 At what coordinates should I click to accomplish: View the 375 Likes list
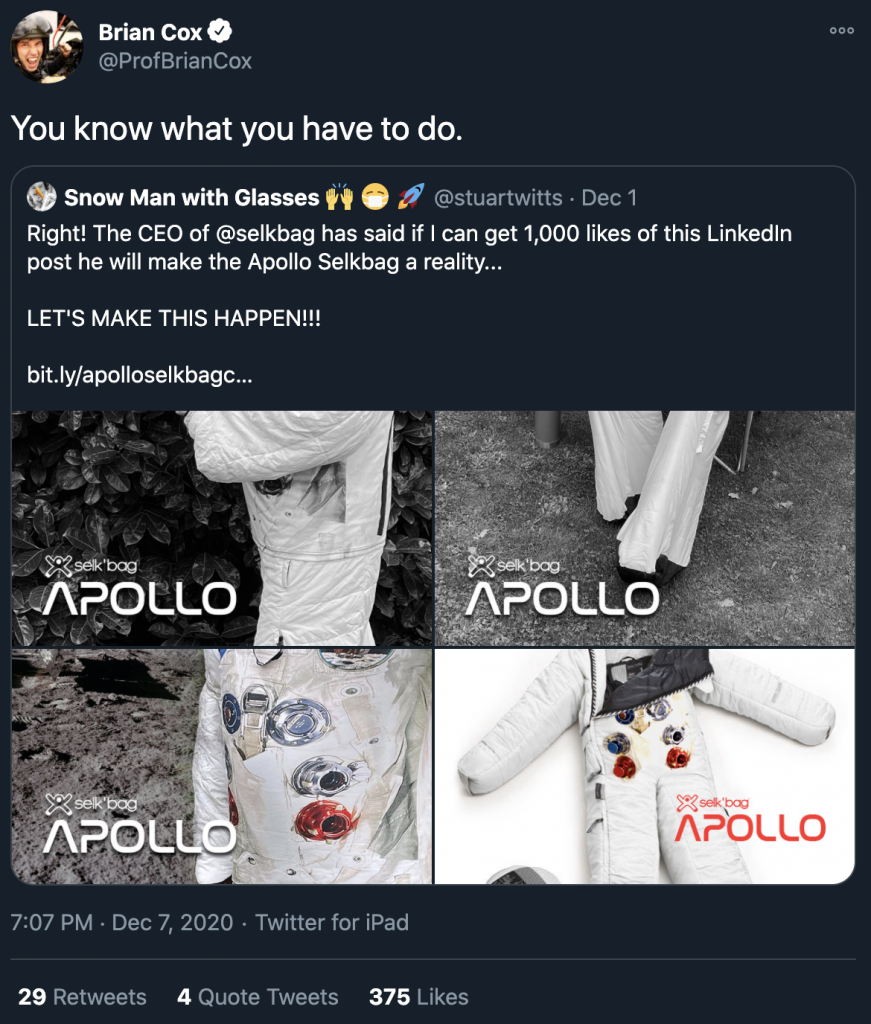pyautogui.click(x=418, y=997)
